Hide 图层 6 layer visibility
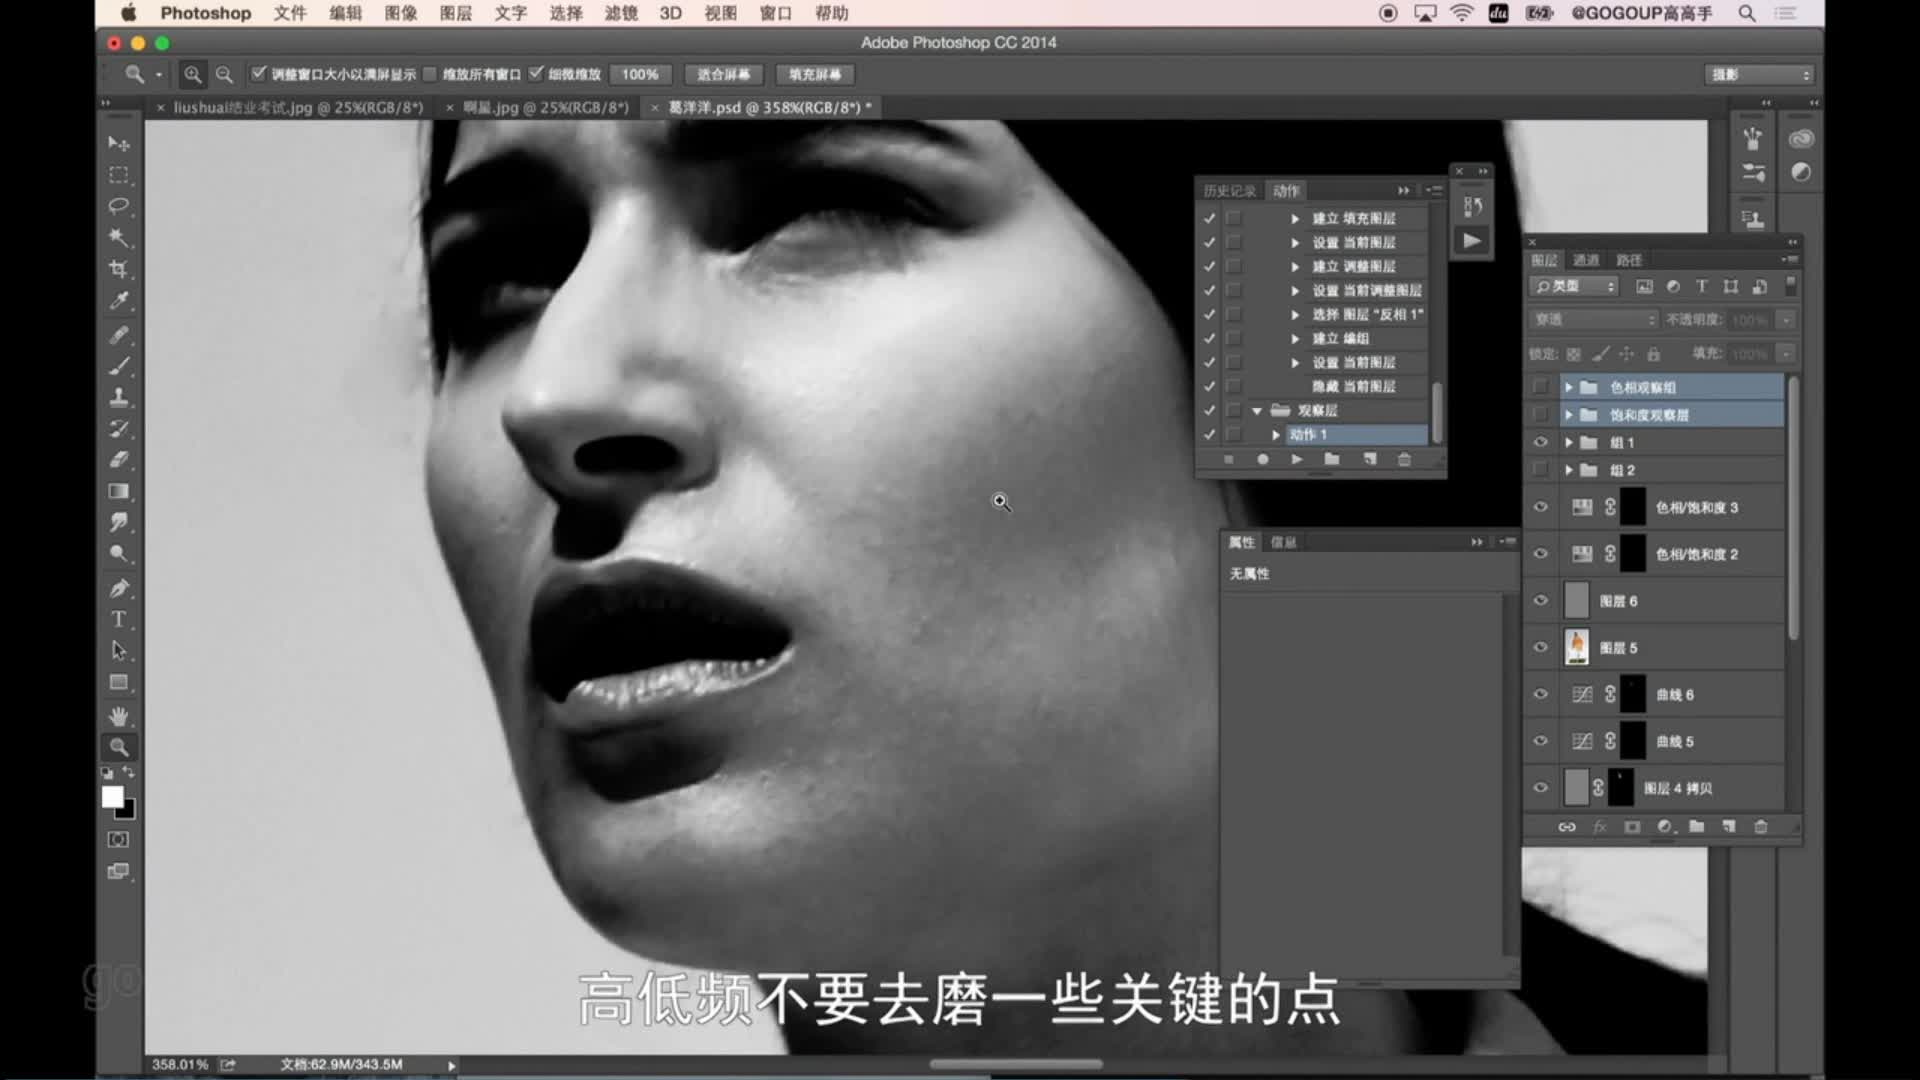Viewport: 1920px width, 1080px height. tap(1541, 600)
